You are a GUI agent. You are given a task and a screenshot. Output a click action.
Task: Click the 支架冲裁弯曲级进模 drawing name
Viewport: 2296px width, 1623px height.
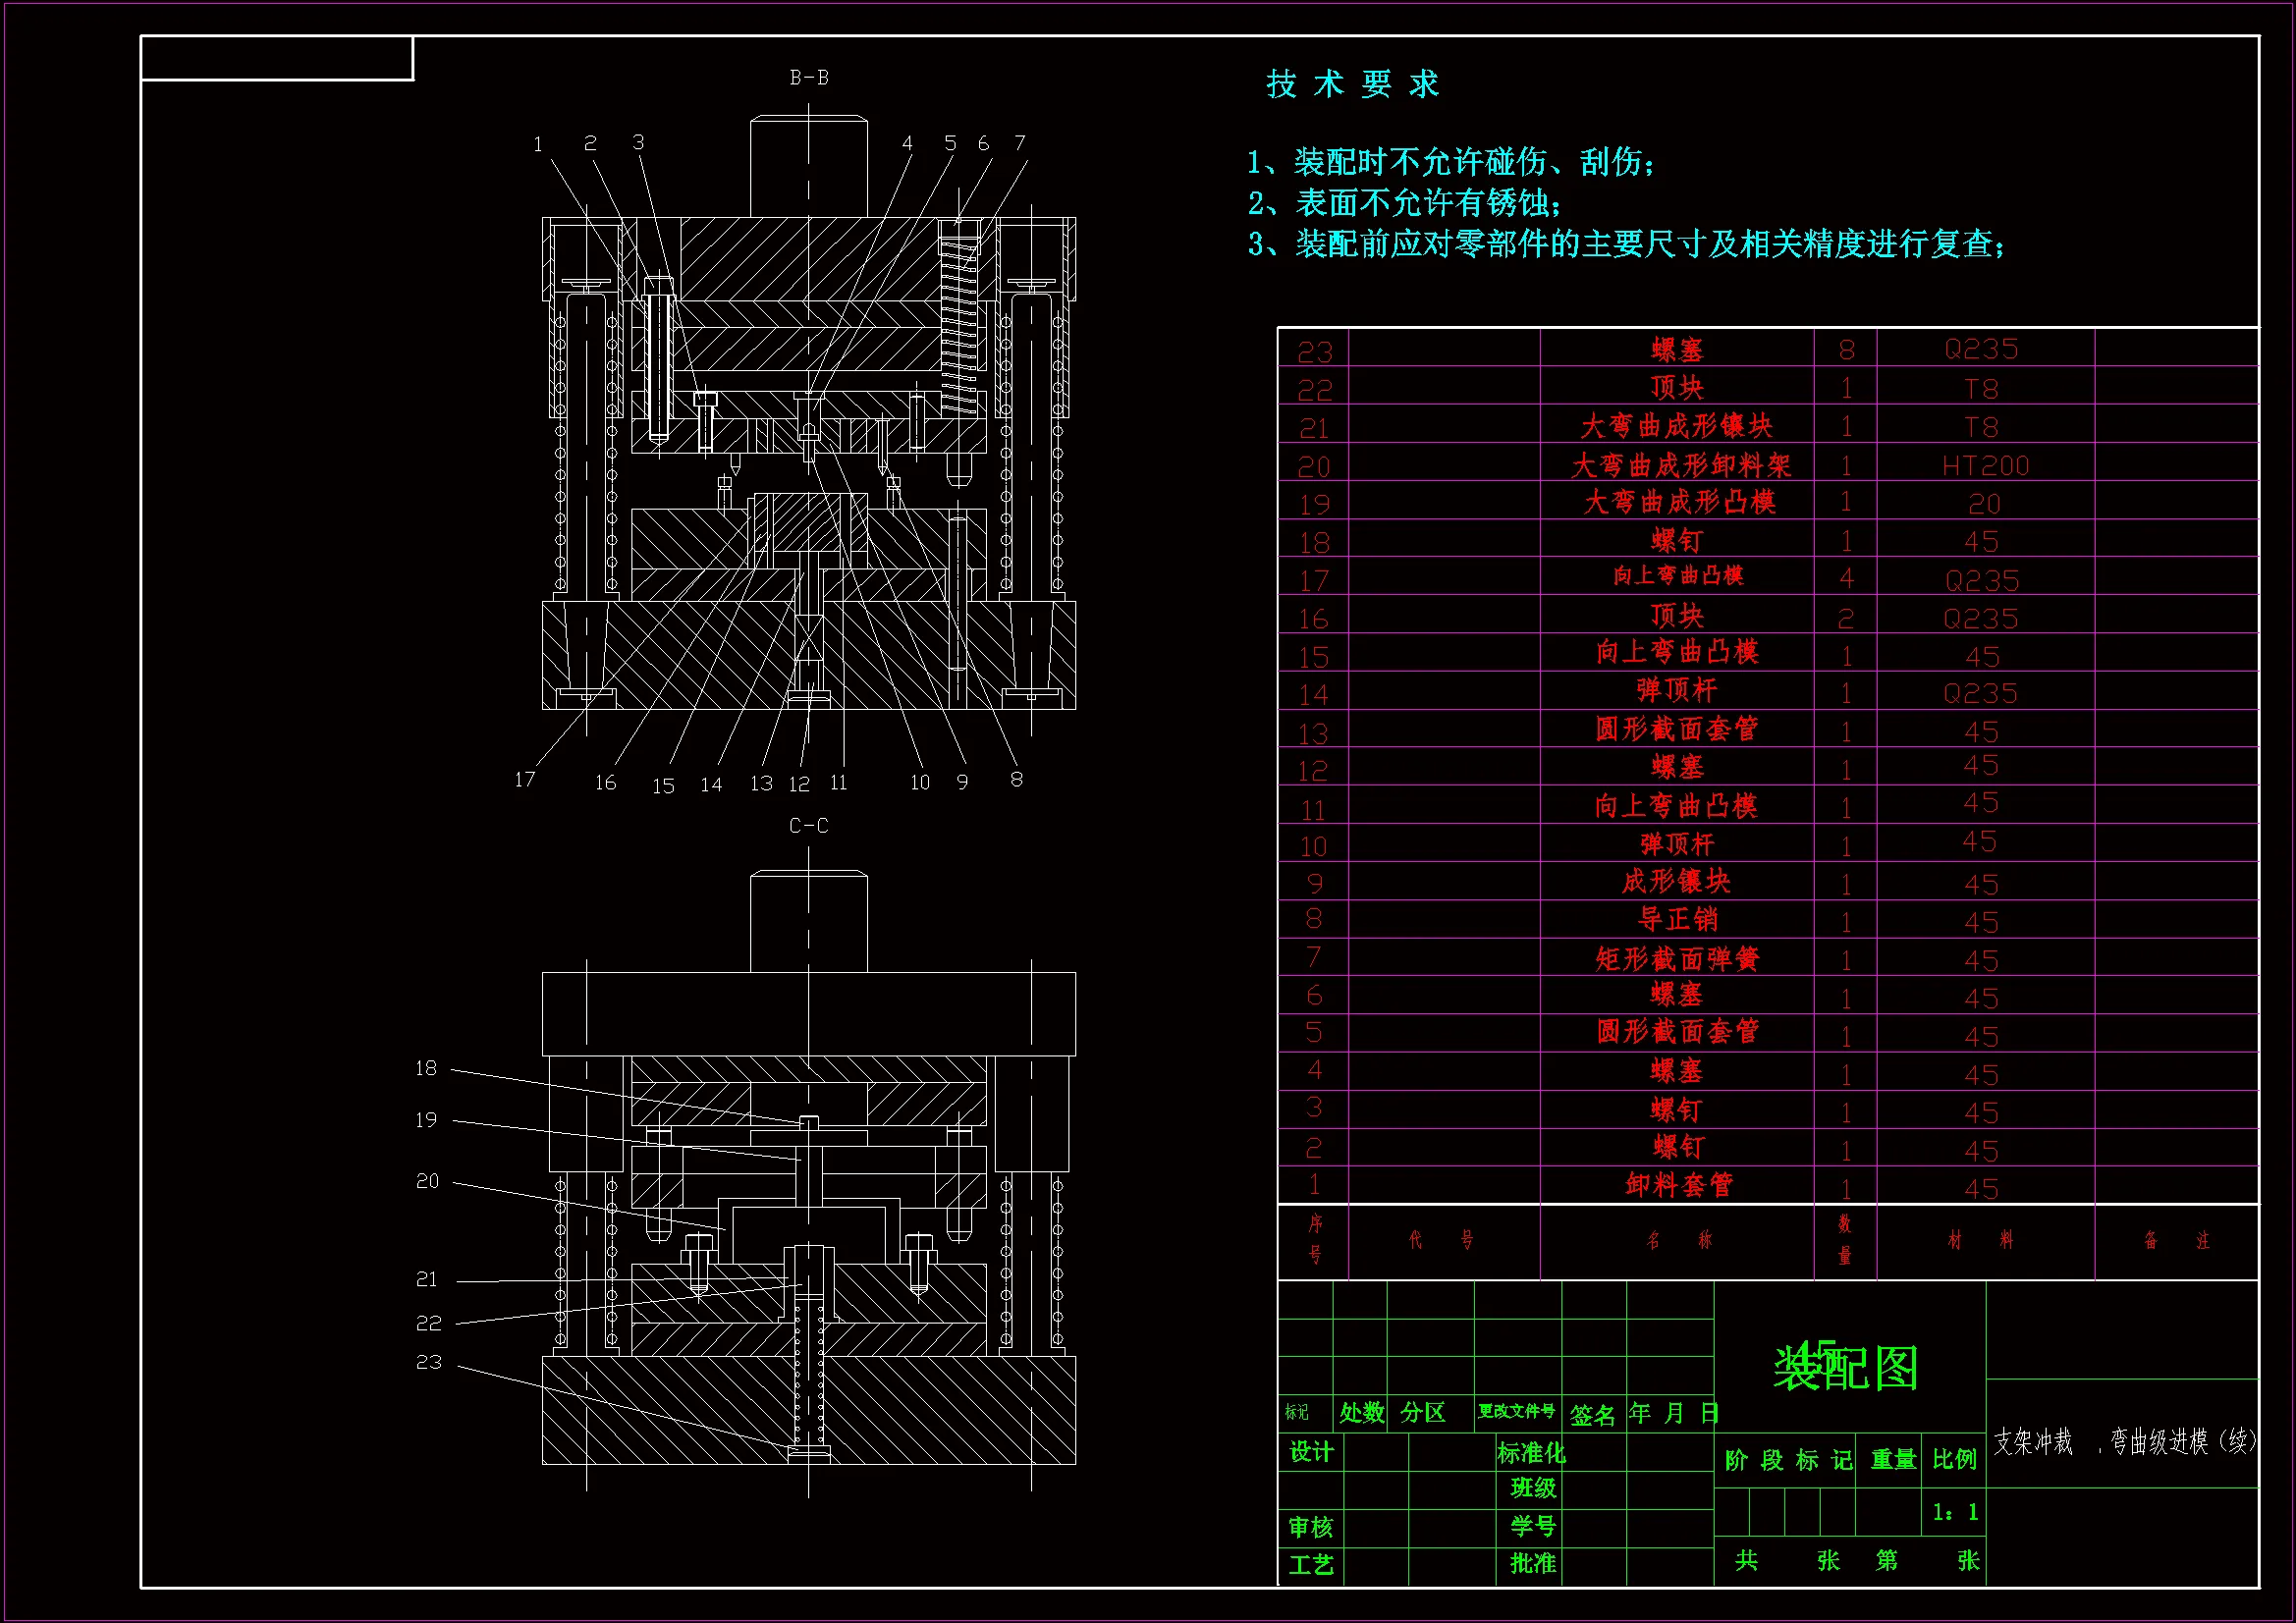[x=2124, y=1441]
